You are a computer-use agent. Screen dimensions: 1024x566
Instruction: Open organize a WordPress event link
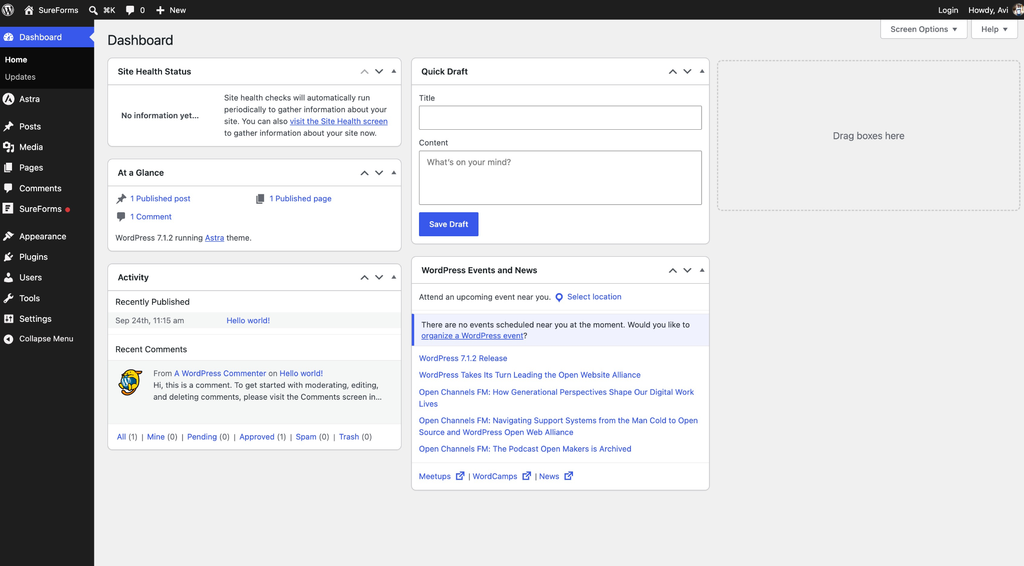472,336
